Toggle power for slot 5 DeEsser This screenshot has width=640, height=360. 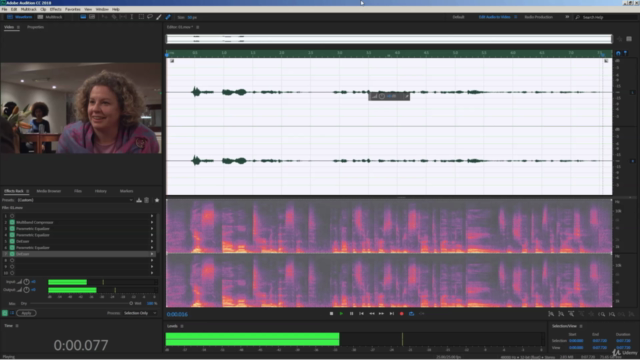12,241
